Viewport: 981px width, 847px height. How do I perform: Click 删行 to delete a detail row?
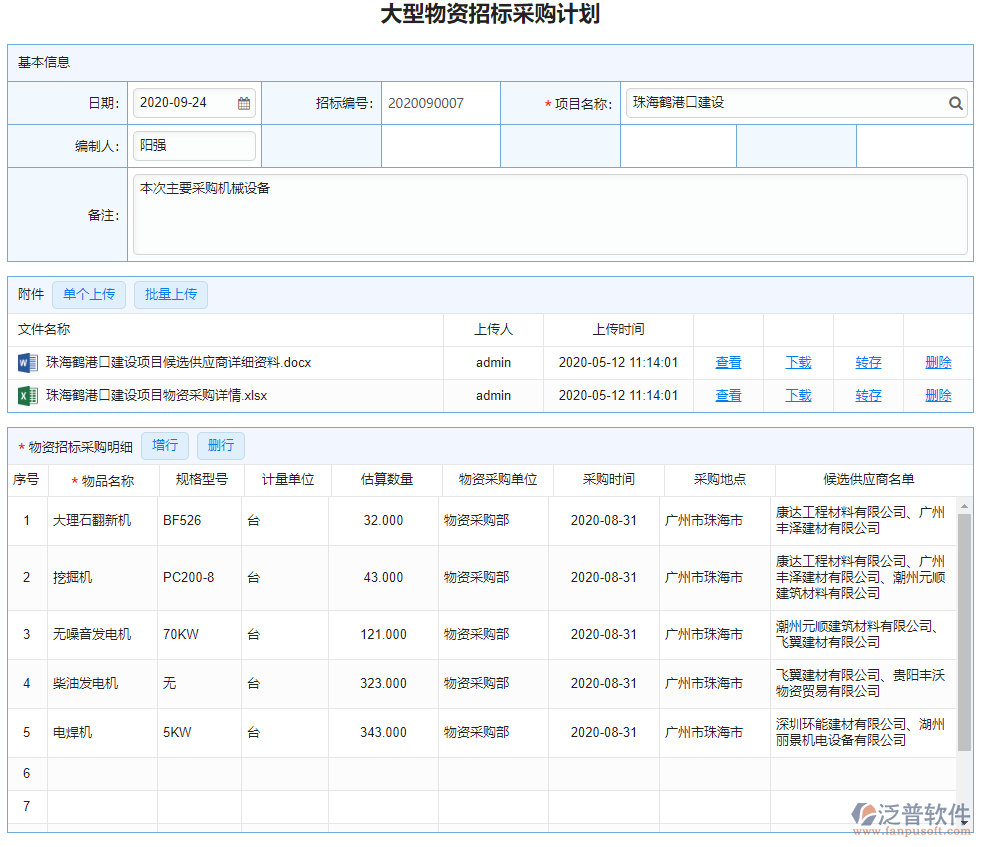220,445
